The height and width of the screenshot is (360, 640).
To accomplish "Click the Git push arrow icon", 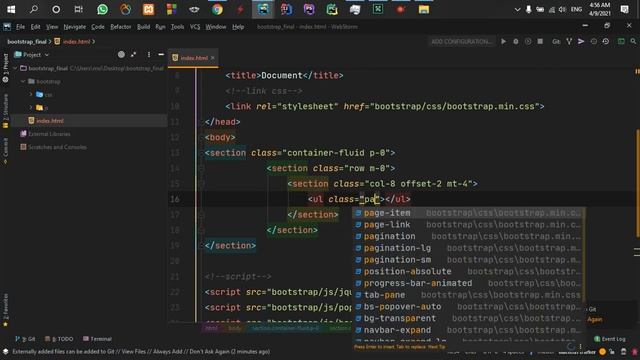I will (581, 41).
